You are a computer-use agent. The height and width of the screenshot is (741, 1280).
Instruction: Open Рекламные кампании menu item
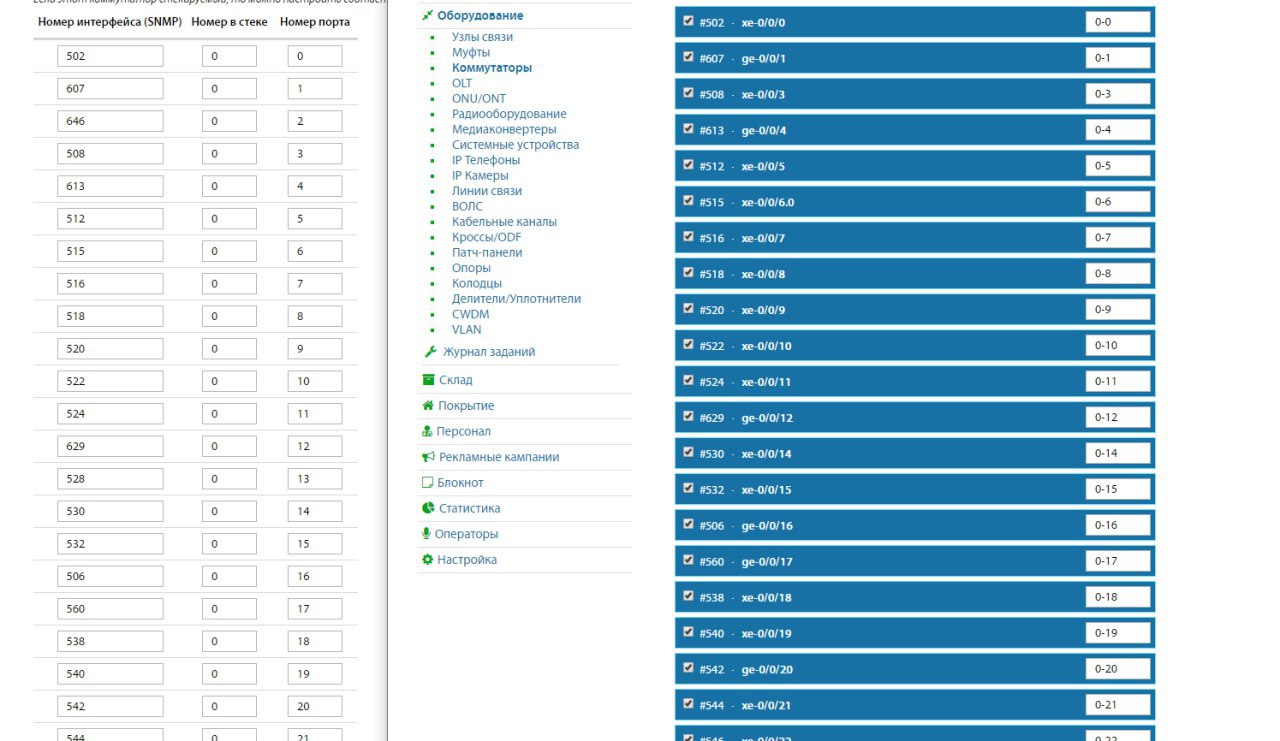(499, 457)
